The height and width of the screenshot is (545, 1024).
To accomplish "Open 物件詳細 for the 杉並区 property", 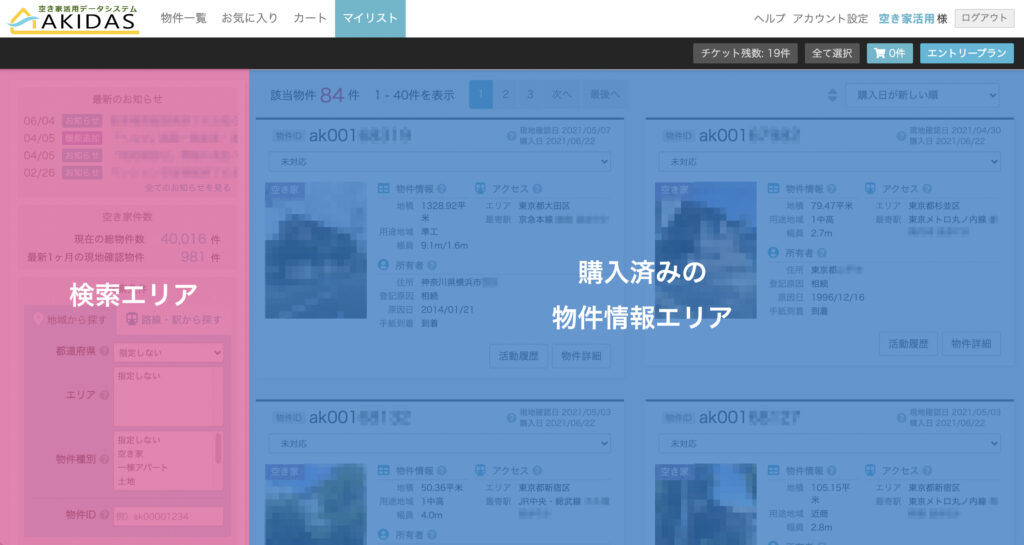I will 971,343.
